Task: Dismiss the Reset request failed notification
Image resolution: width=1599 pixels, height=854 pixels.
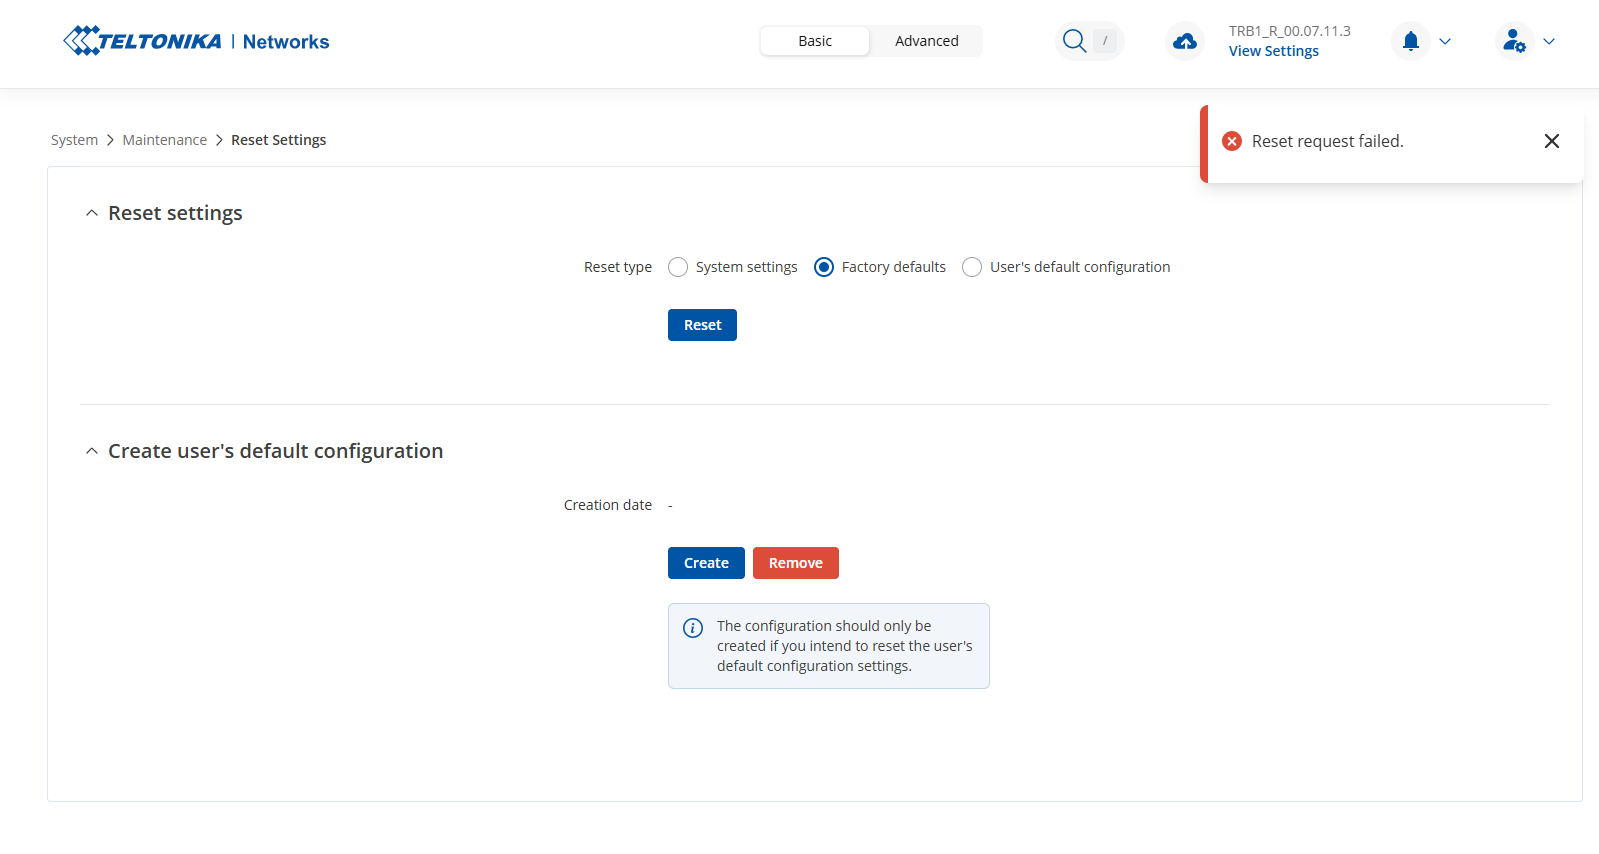Action: (1552, 141)
